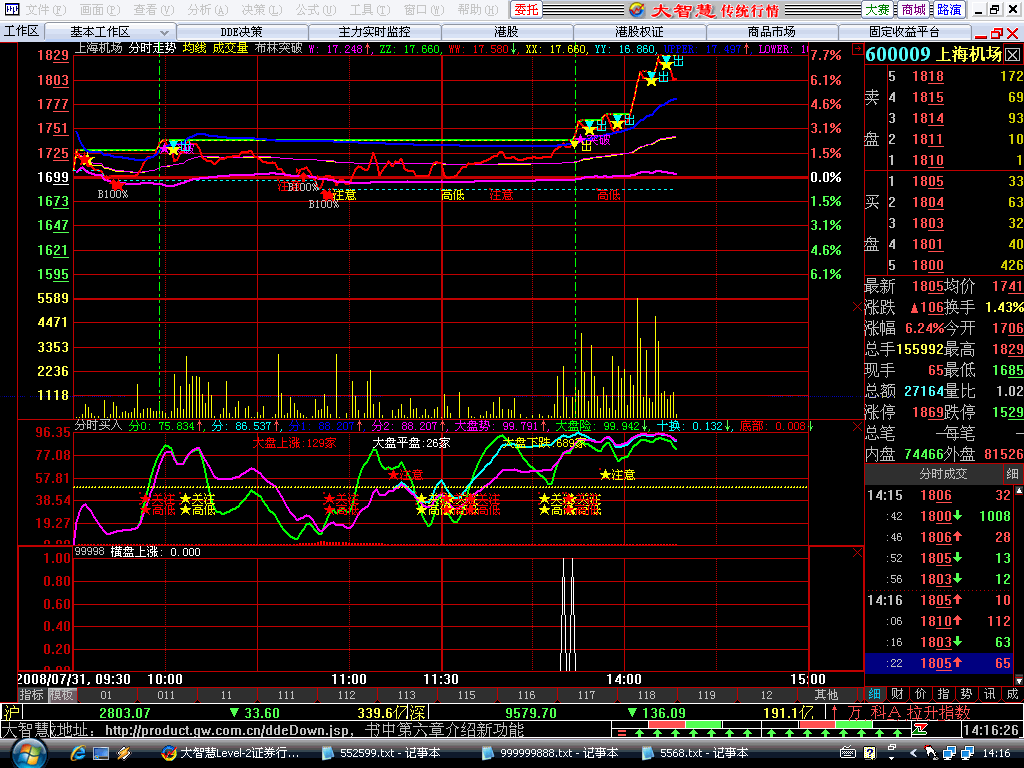Switch to the 主力实时监控 tab

pyautogui.click(x=374, y=32)
